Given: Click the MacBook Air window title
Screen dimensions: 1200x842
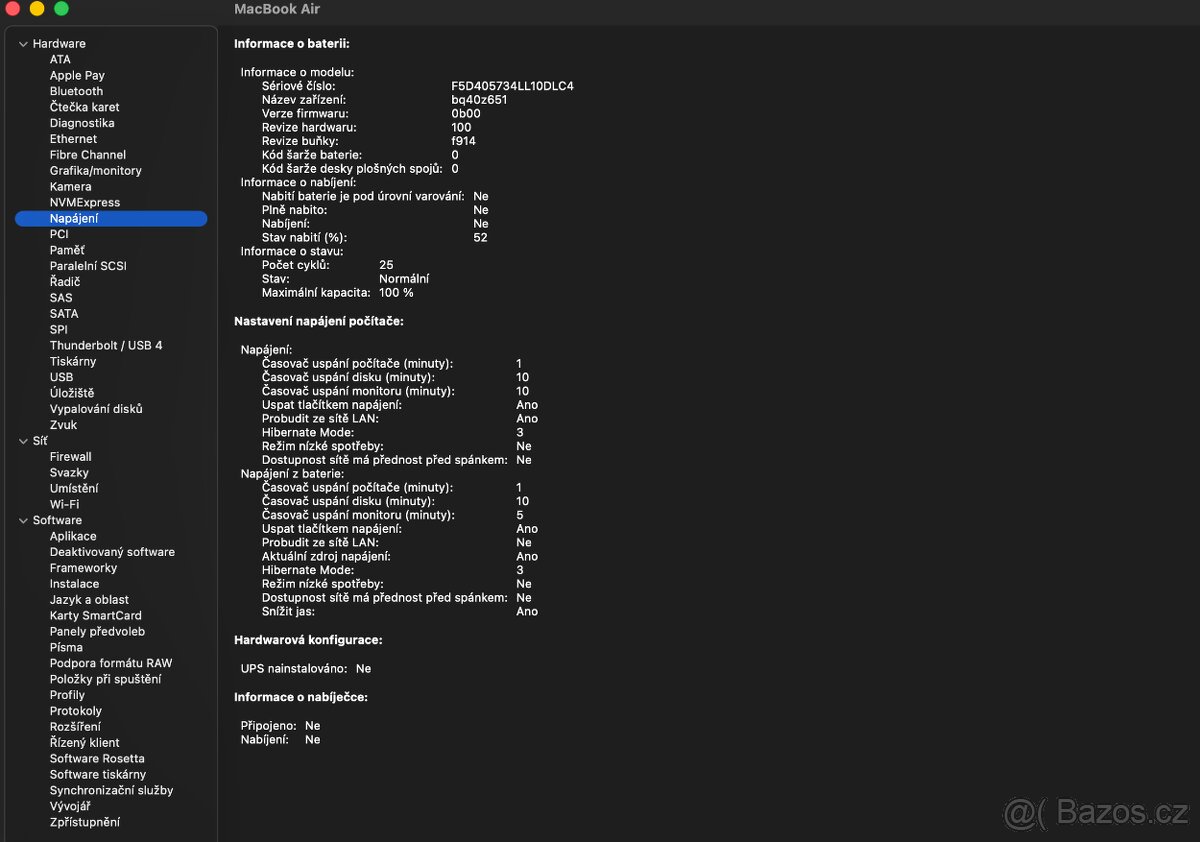Looking at the screenshot, I should pyautogui.click(x=277, y=9).
